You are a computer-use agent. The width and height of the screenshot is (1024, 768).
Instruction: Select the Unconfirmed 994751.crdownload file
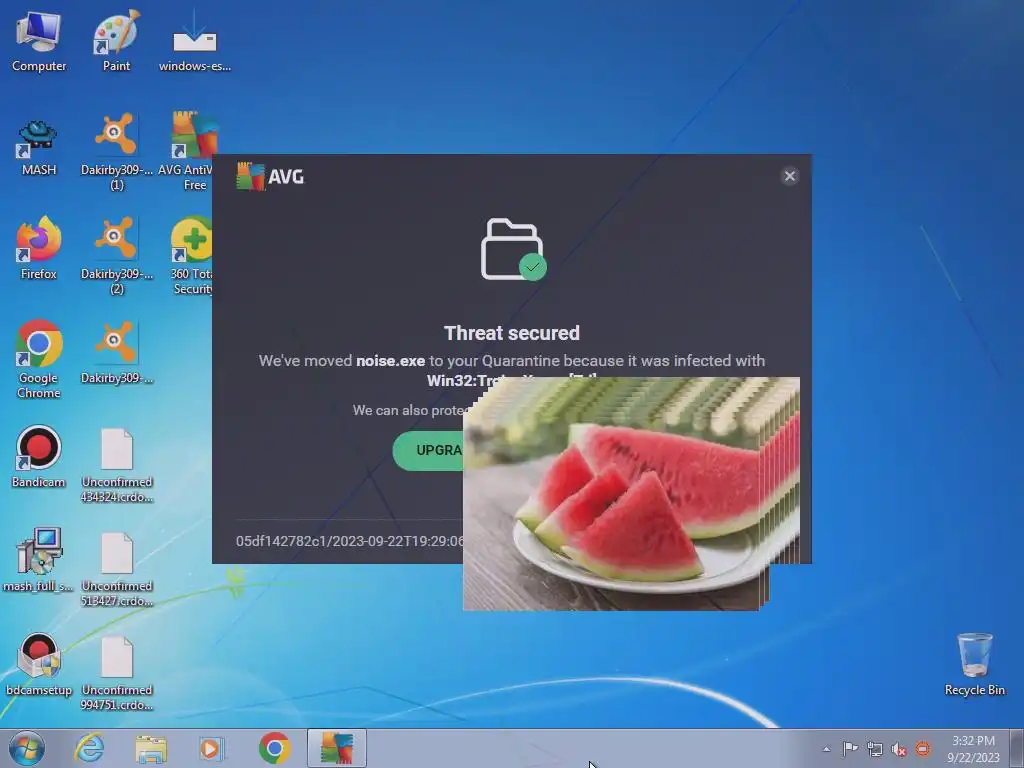(x=117, y=673)
